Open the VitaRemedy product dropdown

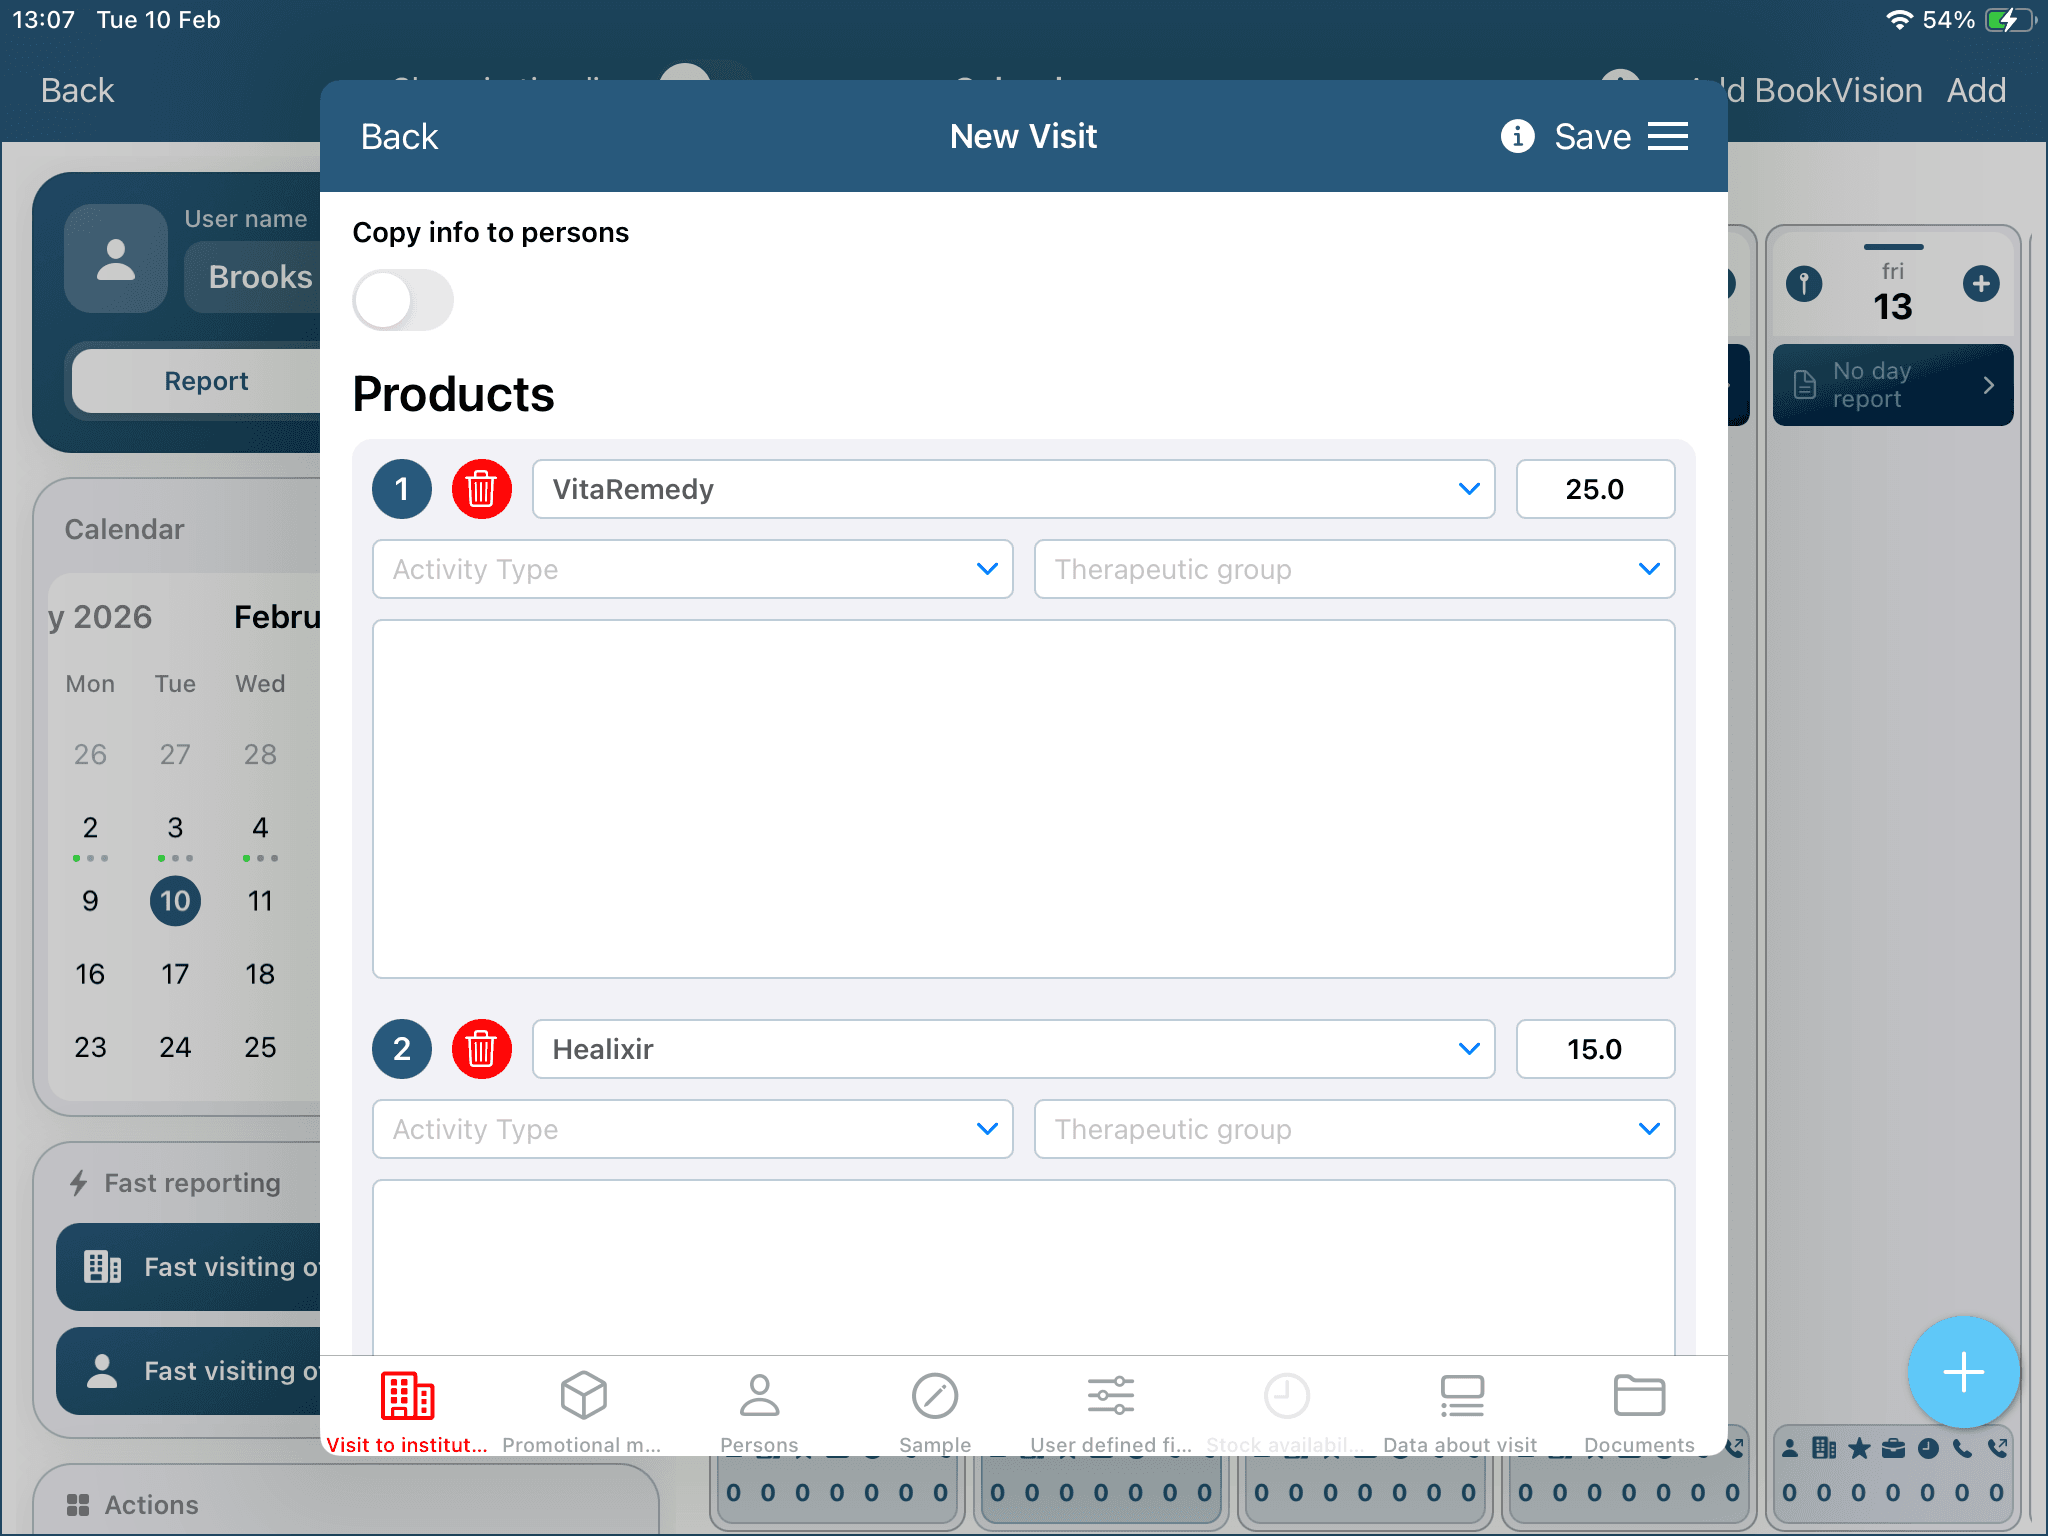coord(1012,489)
